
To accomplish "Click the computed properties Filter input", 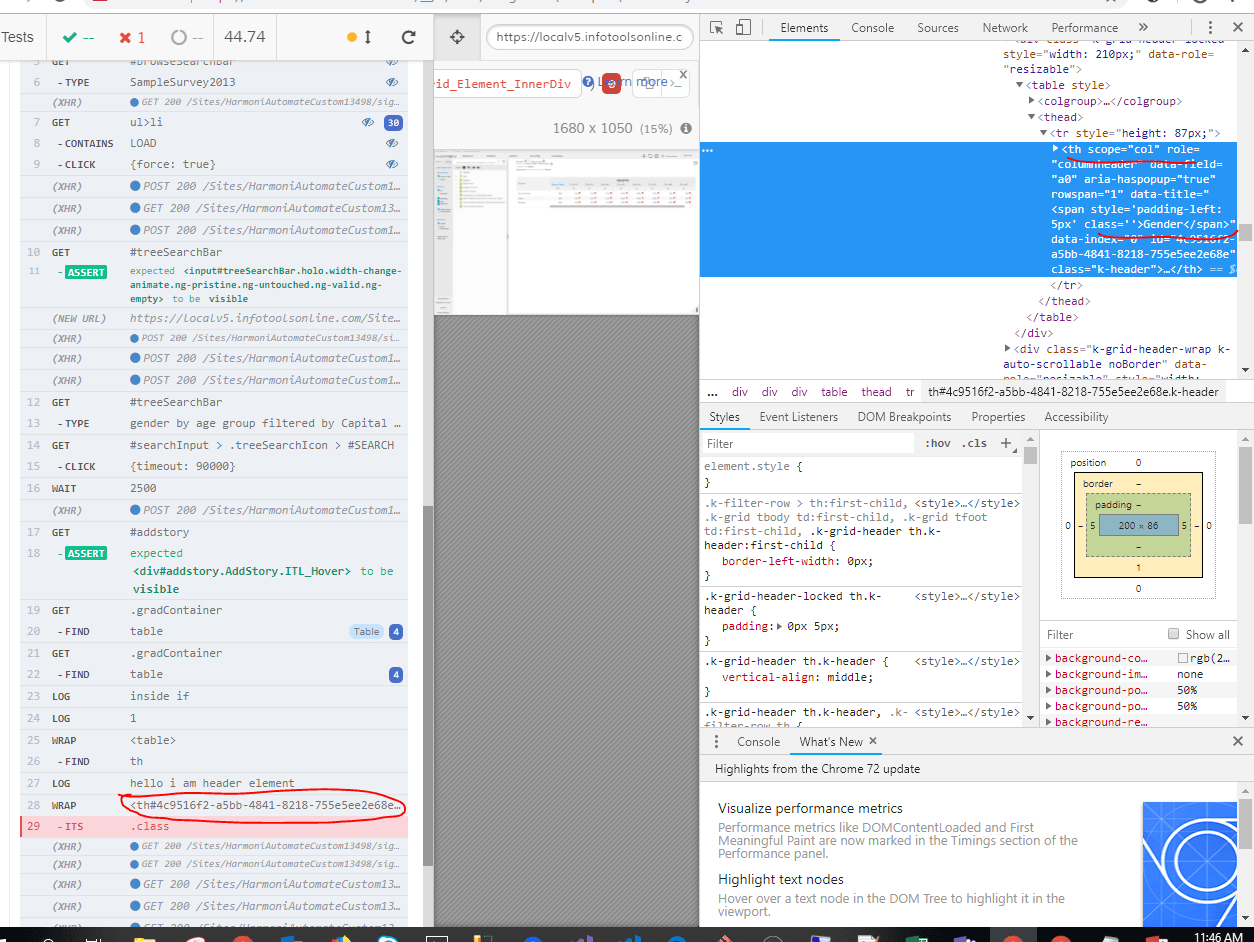I will (x=1100, y=634).
